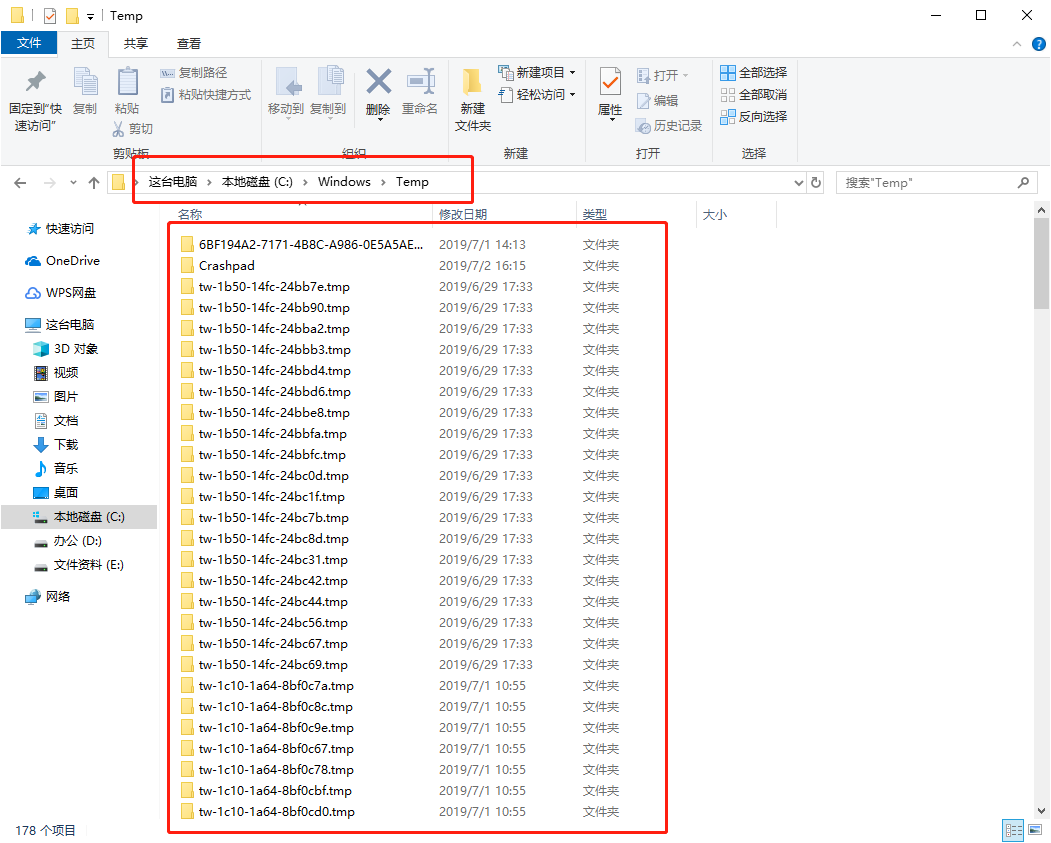
Task: Click the Pin to Quick Access icon
Action: [x=35, y=84]
